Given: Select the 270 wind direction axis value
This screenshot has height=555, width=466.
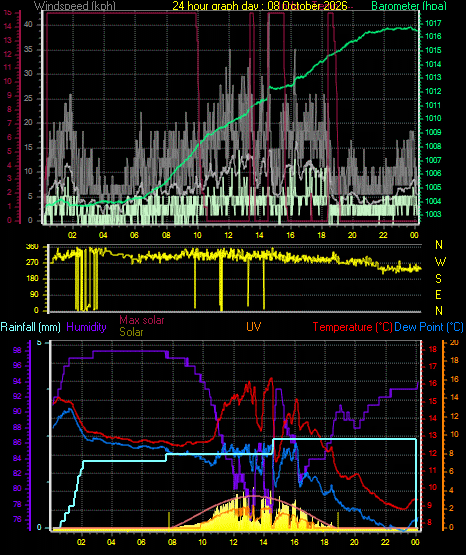Looking at the screenshot, I should (x=32, y=263).
